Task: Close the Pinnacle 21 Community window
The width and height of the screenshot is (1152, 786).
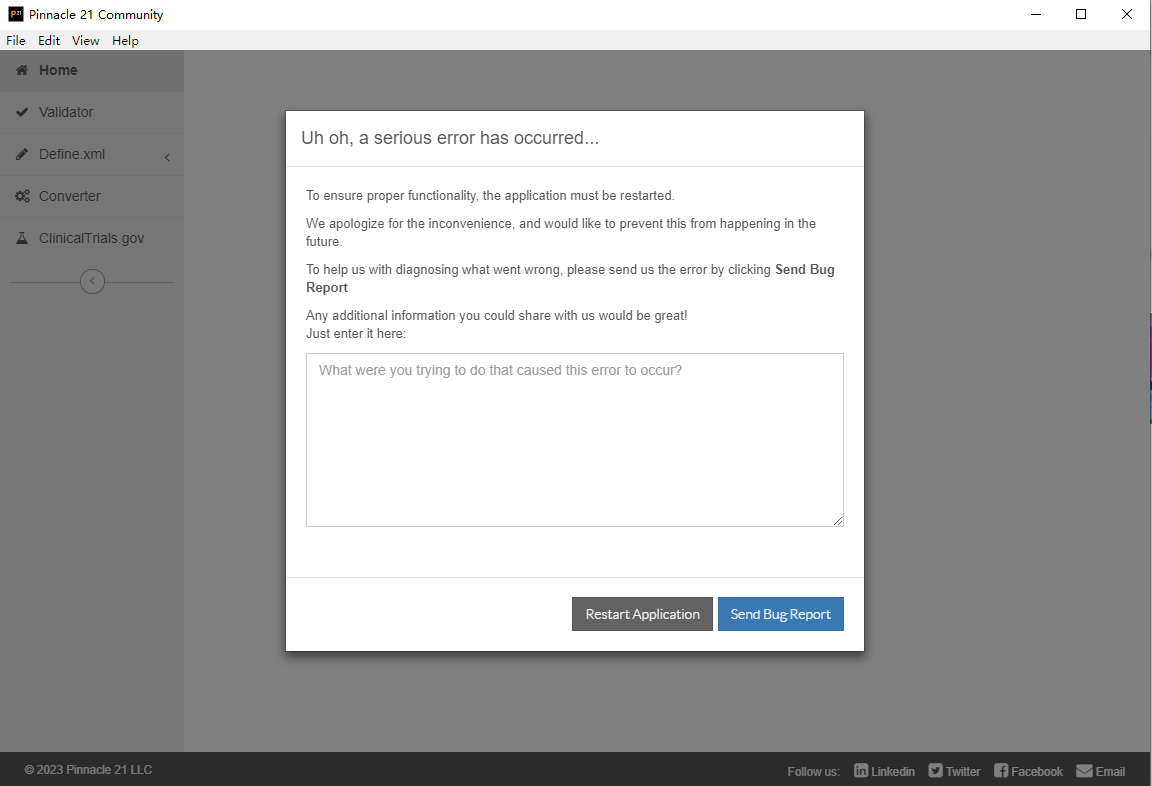Action: [x=1126, y=14]
